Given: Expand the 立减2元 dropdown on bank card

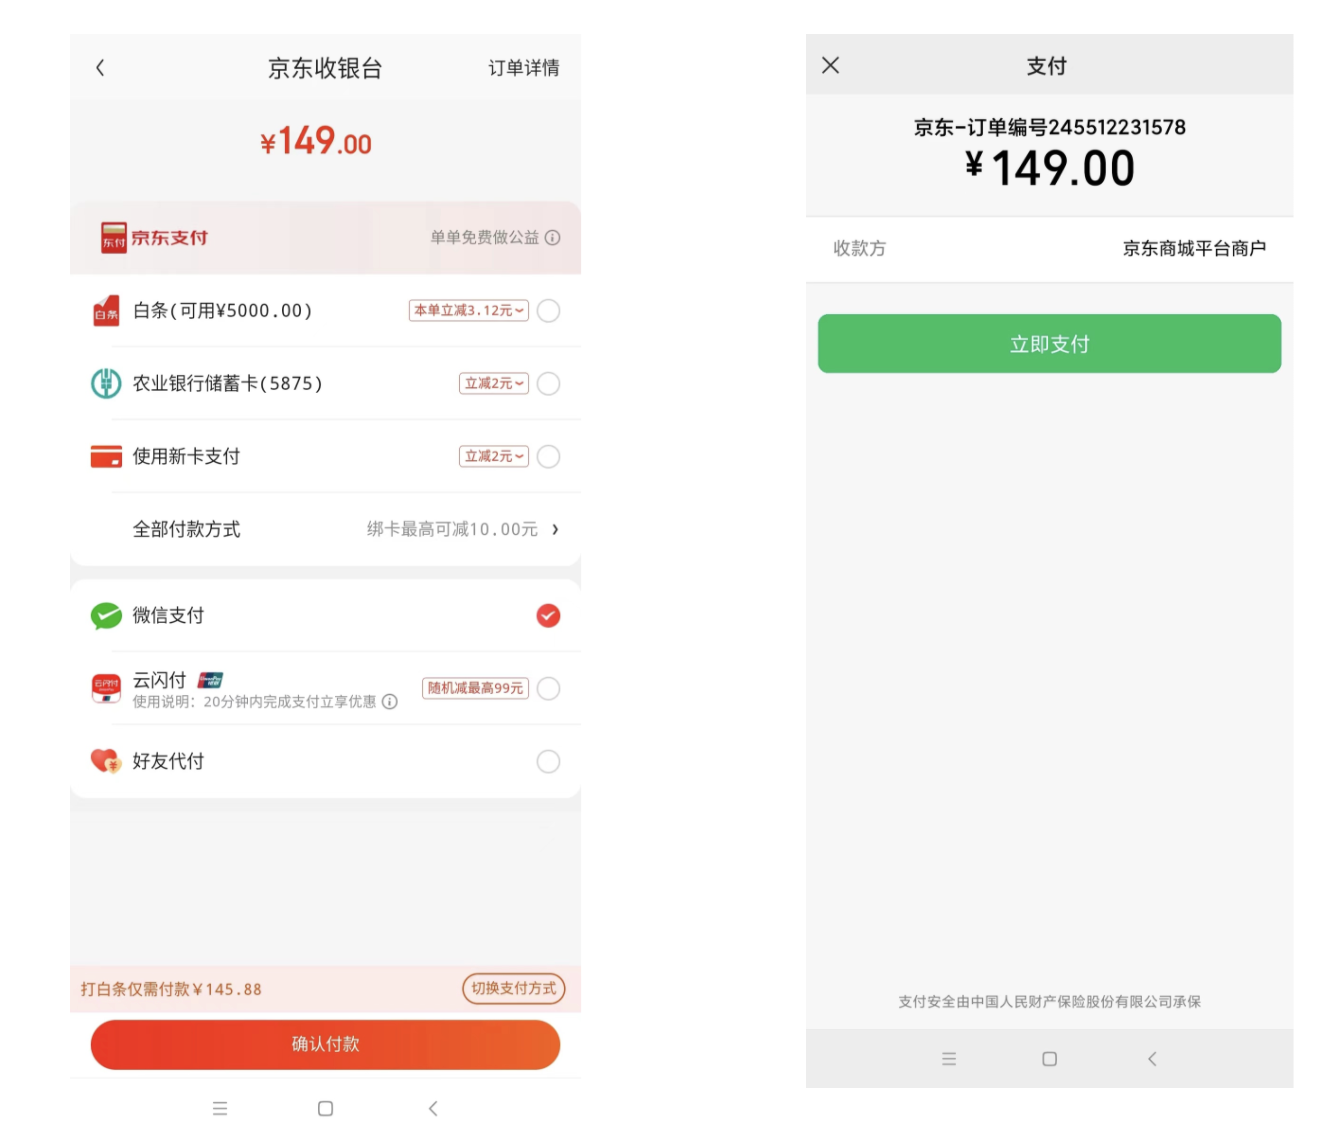Looking at the screenshot, I should pyautogui.click(x=493, y=383).
